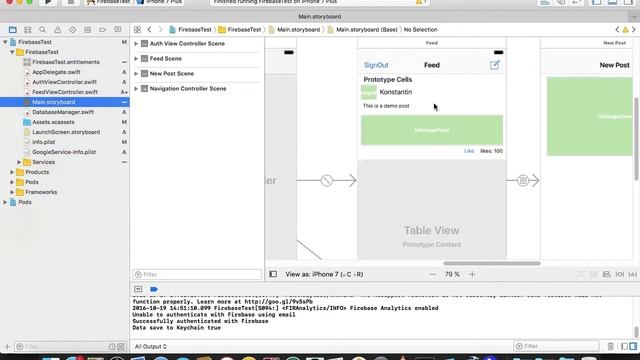640x360 pixels.
Task: Open GoogleService-Info.plist
Action: tap(64, 152)
